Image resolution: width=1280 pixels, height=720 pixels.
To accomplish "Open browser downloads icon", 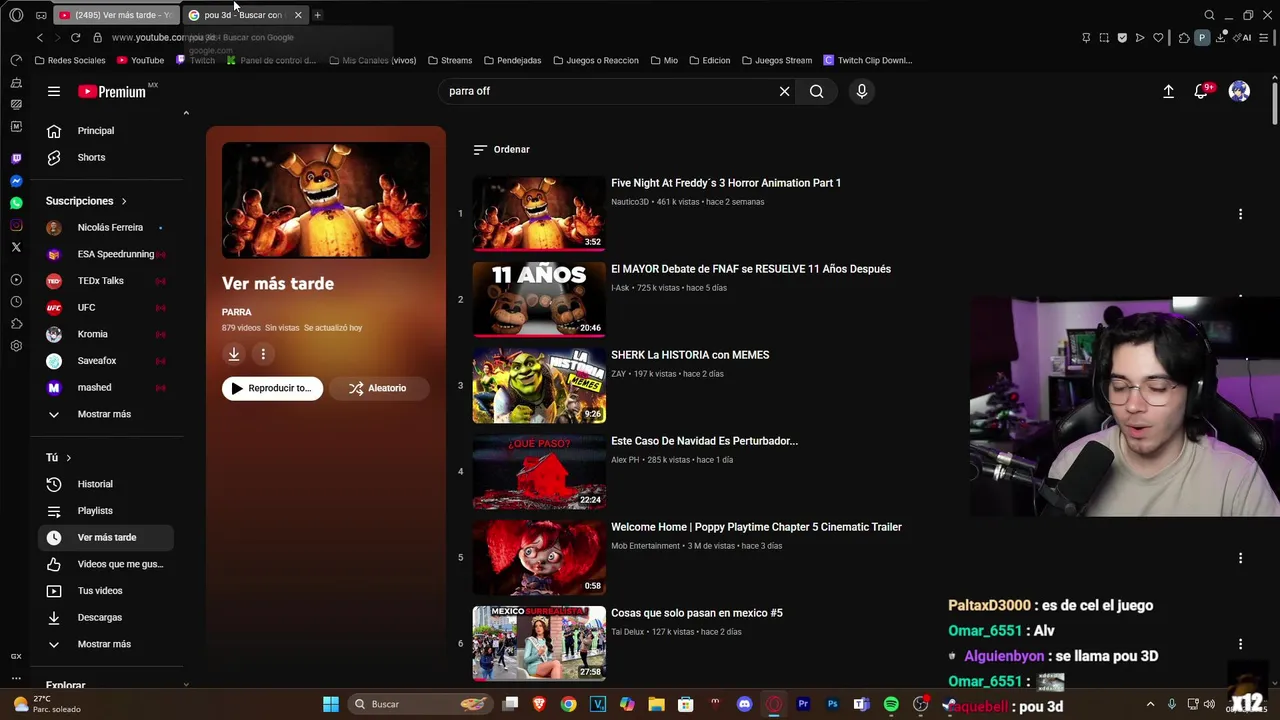I will tap(1221, 38).
